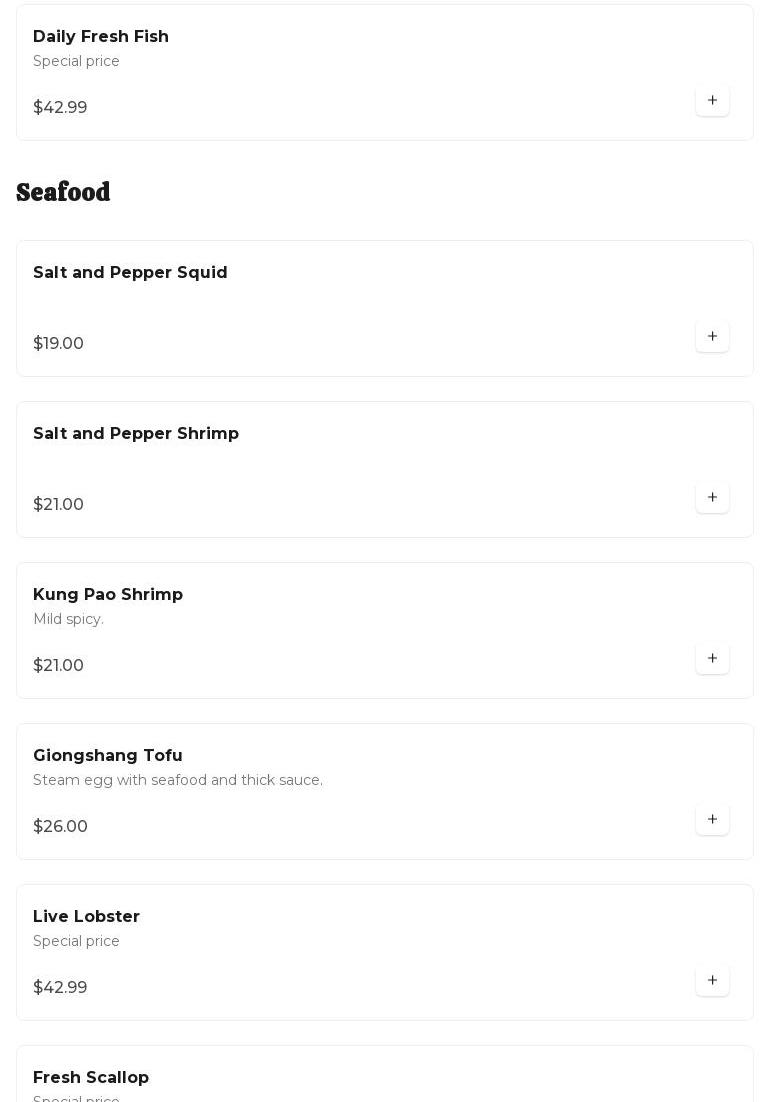Click the $19.00 squid price
This screenshot has height=1102, width=770.
59,344
